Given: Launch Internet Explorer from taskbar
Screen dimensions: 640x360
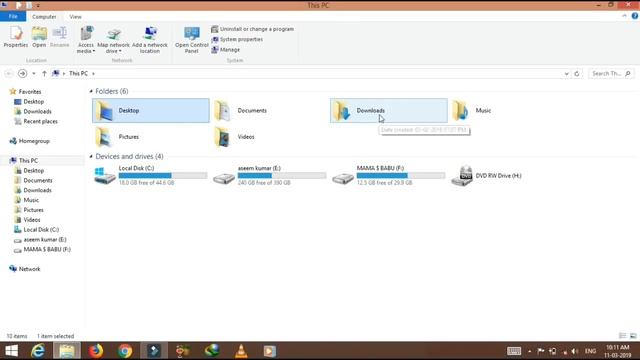Looking at the screenshot, I should 38,351.
